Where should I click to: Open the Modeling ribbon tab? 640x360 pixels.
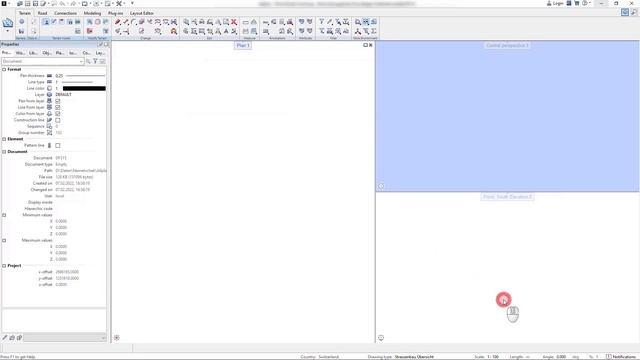92,13
